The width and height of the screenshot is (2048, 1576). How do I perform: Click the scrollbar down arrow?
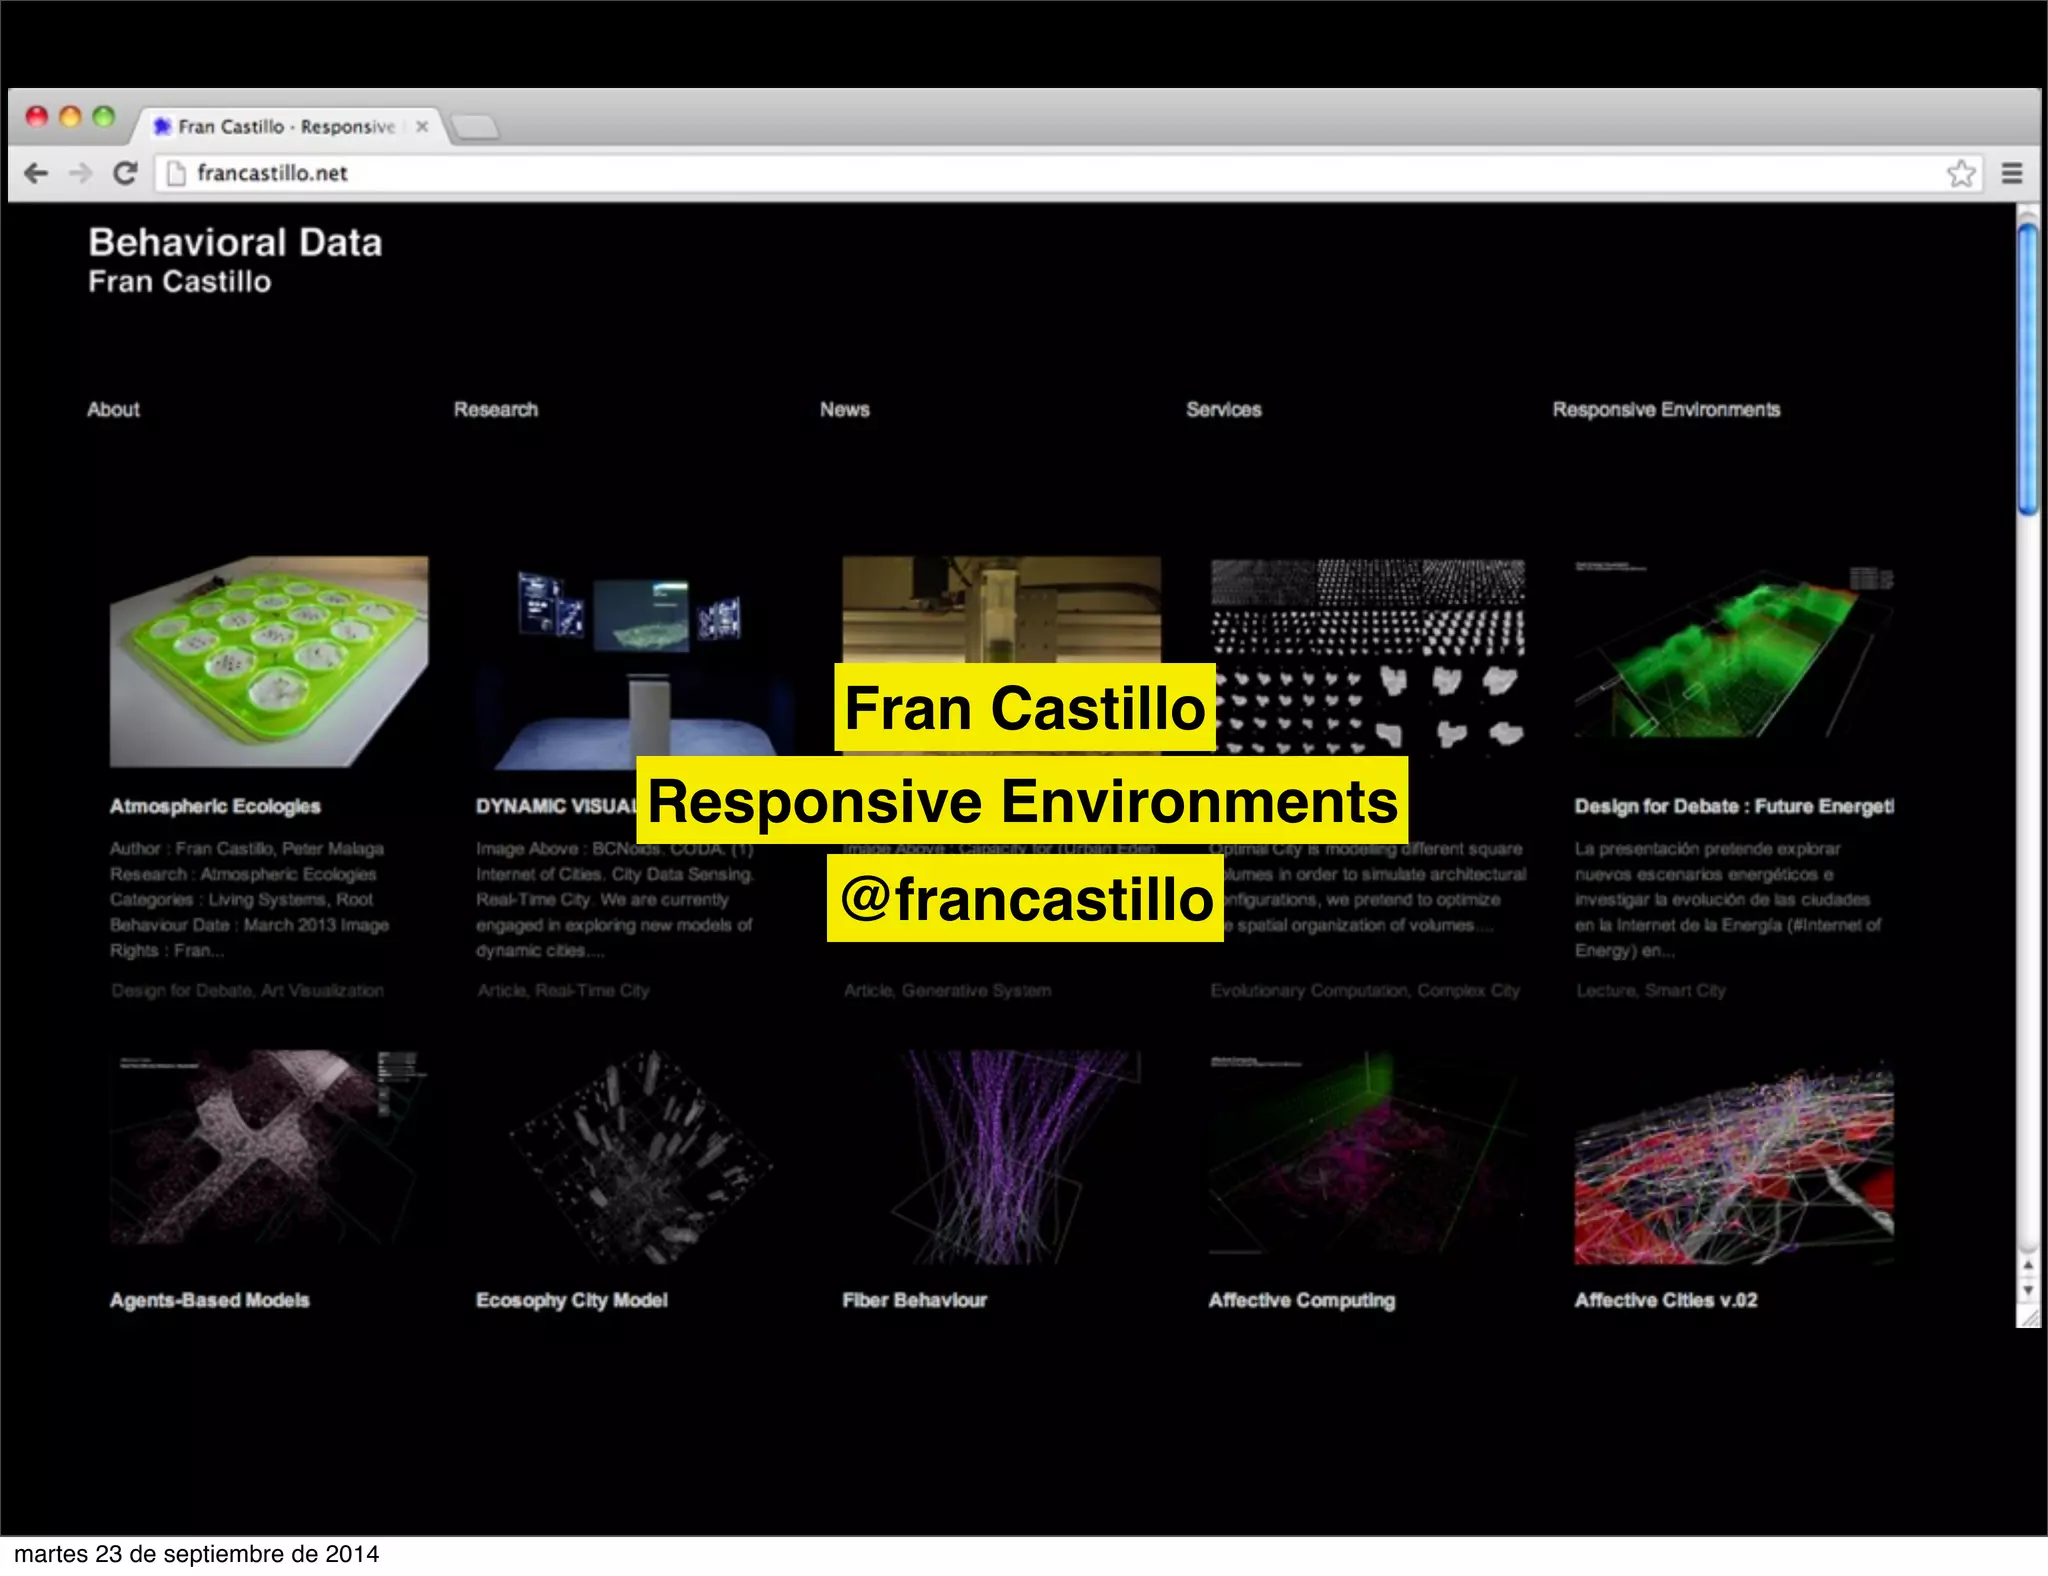pyautogui.click(x=2028, y=1290)
